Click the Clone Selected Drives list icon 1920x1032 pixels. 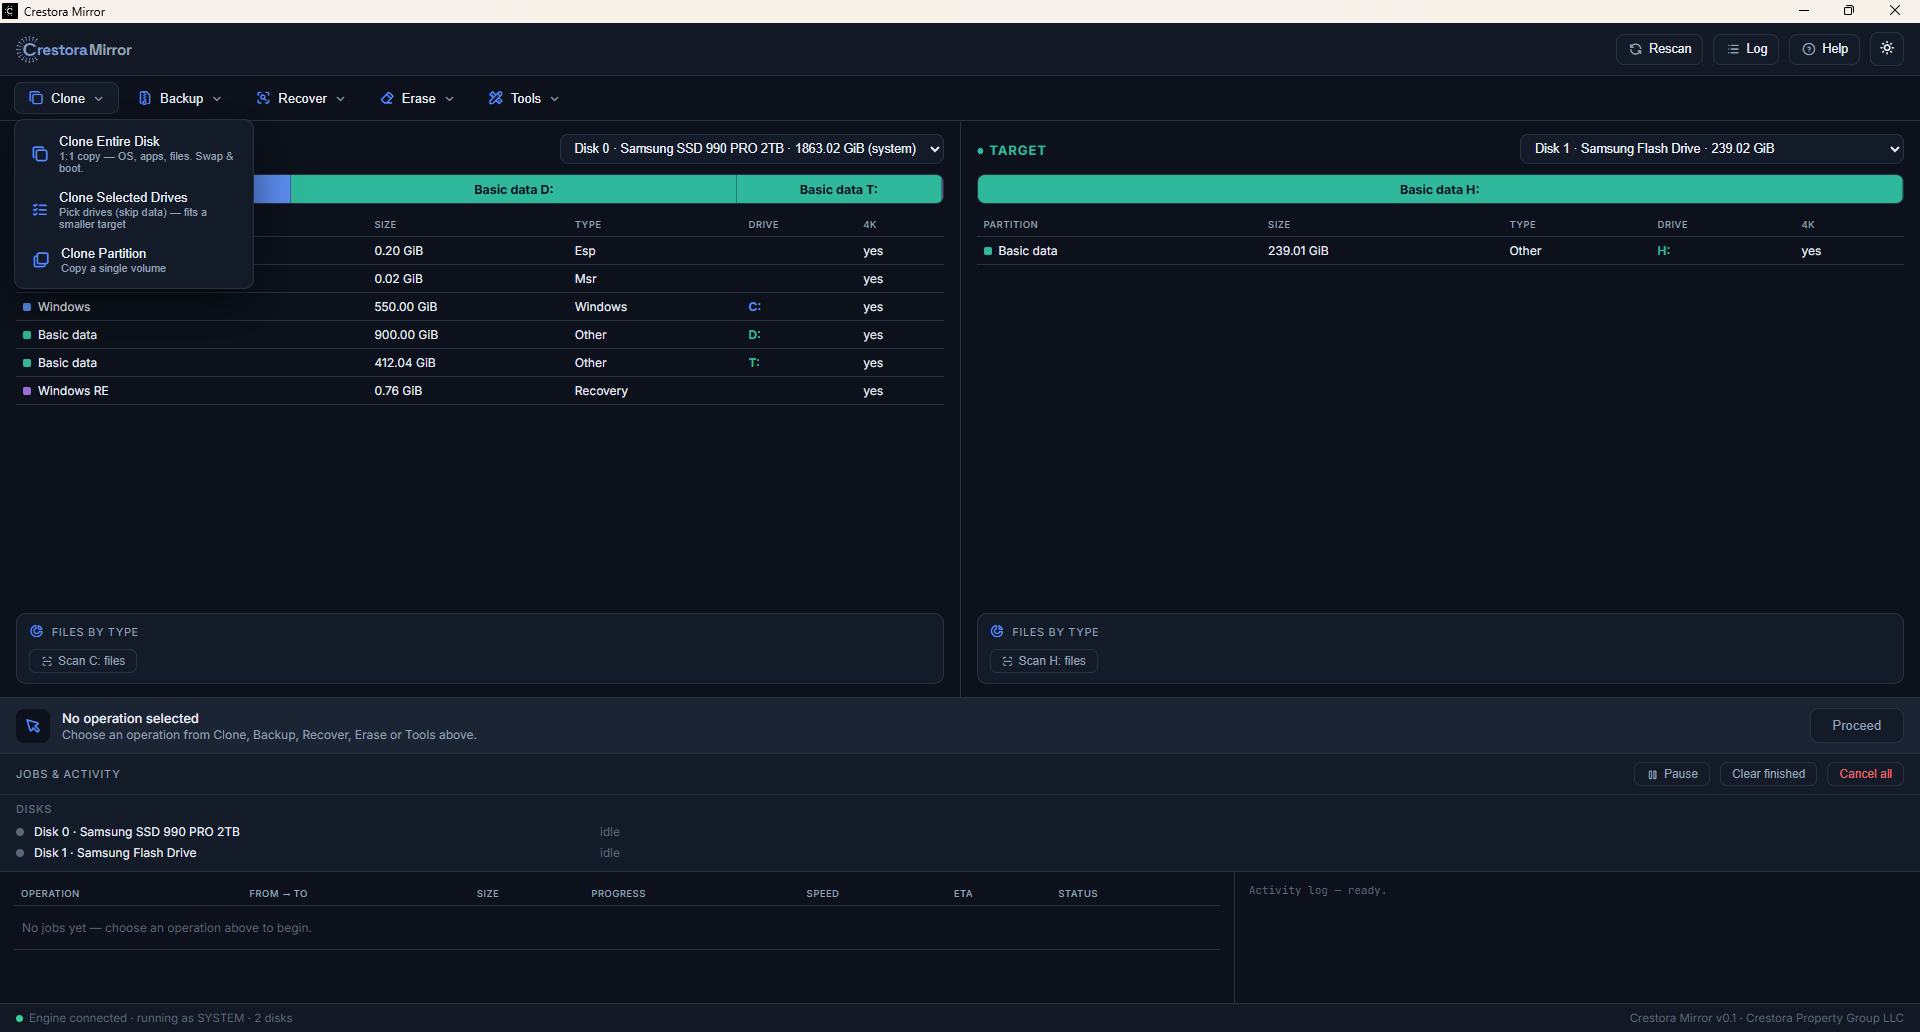pos(40,210)
